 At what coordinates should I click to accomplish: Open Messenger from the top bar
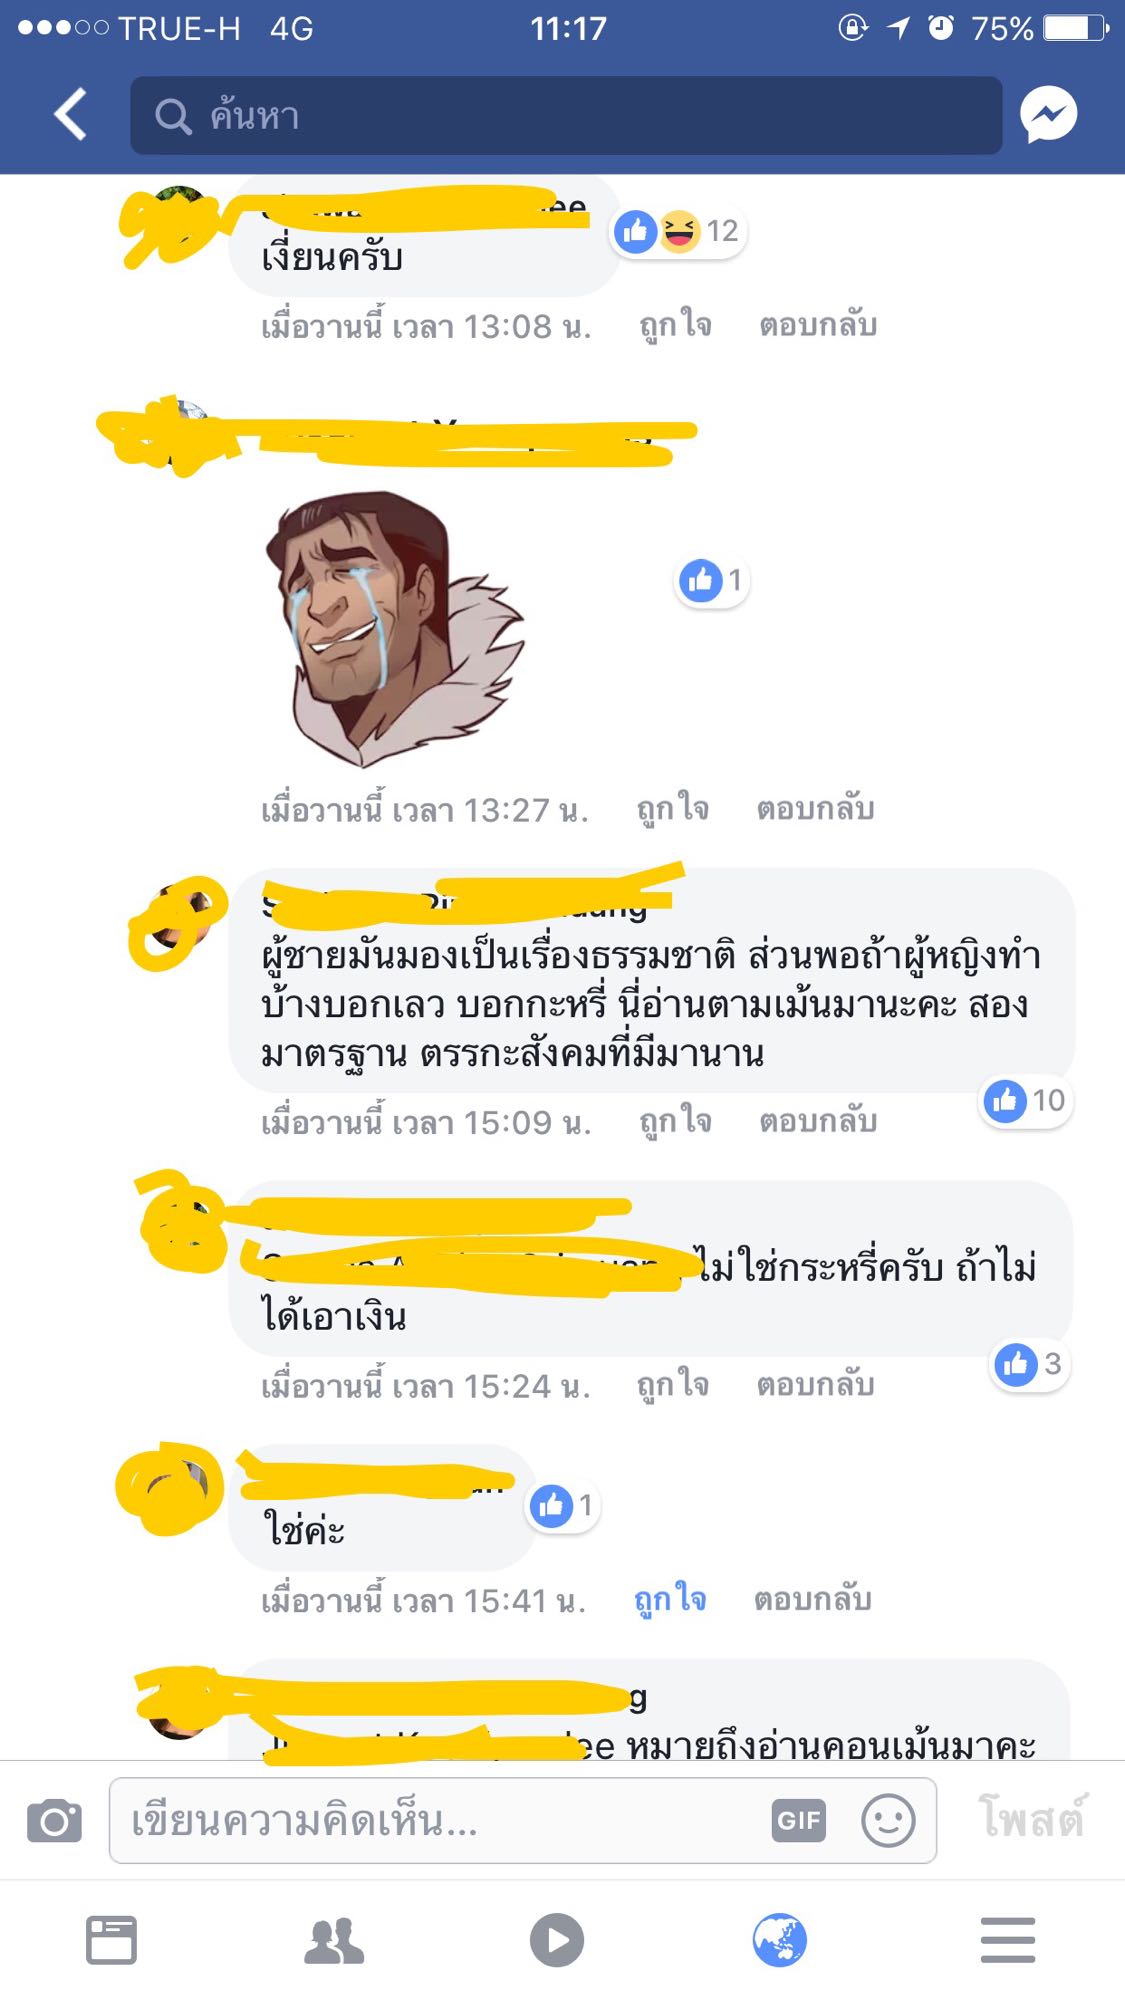1048,115
